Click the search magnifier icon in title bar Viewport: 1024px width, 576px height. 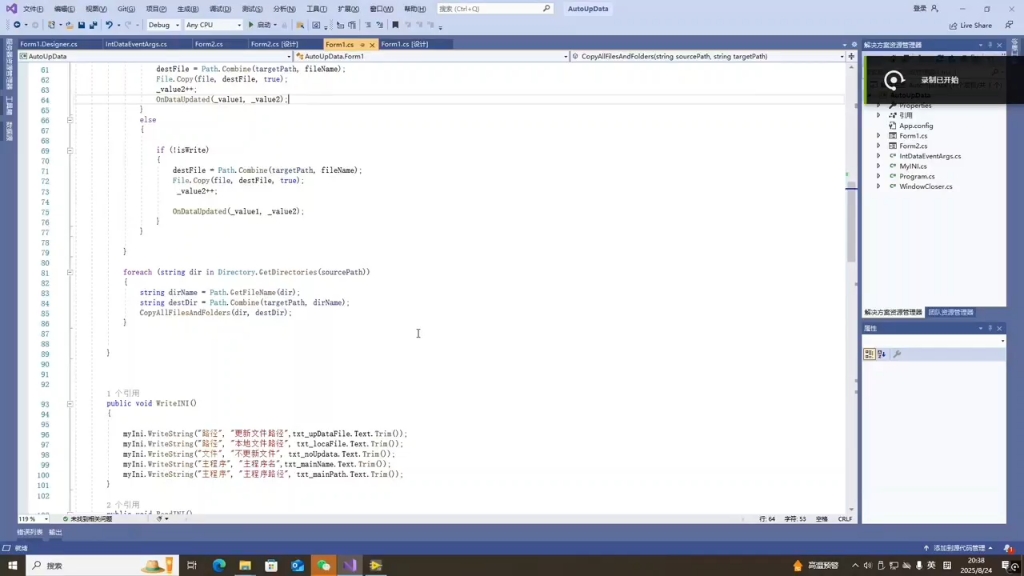547,8
